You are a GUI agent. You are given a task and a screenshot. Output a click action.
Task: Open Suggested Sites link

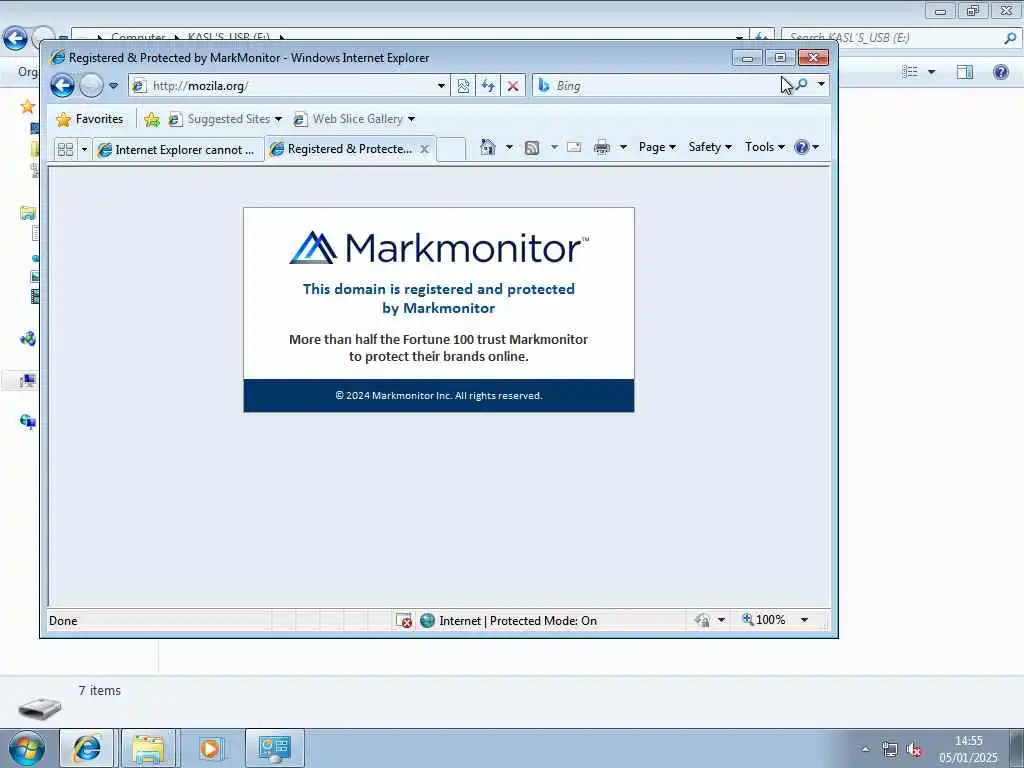pyautogui.click(x=225, y=119)
